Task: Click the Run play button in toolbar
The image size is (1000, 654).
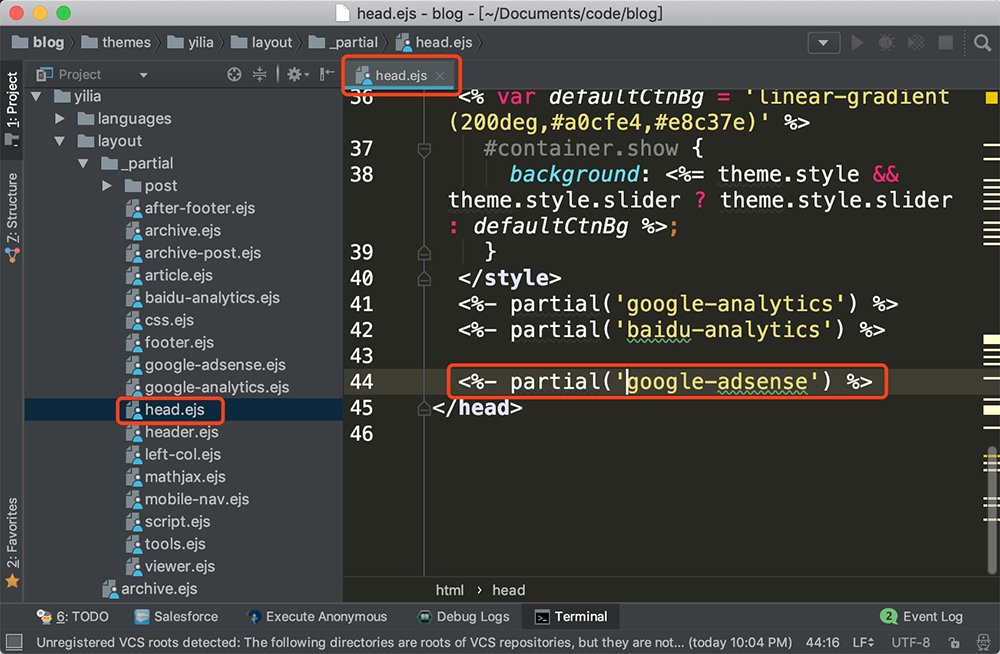Action: (858, 43)
